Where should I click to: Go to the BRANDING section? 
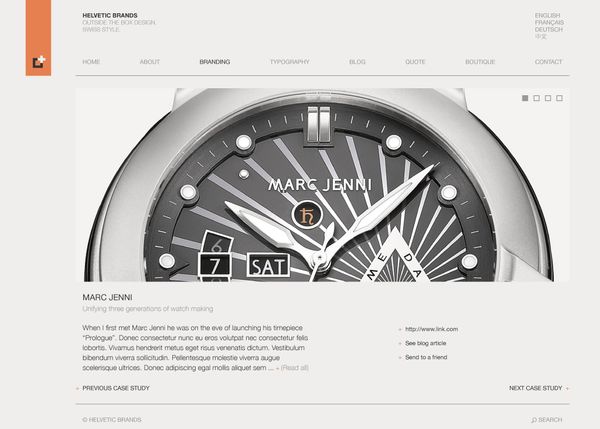pyautogui.click(x=215, y=62)
